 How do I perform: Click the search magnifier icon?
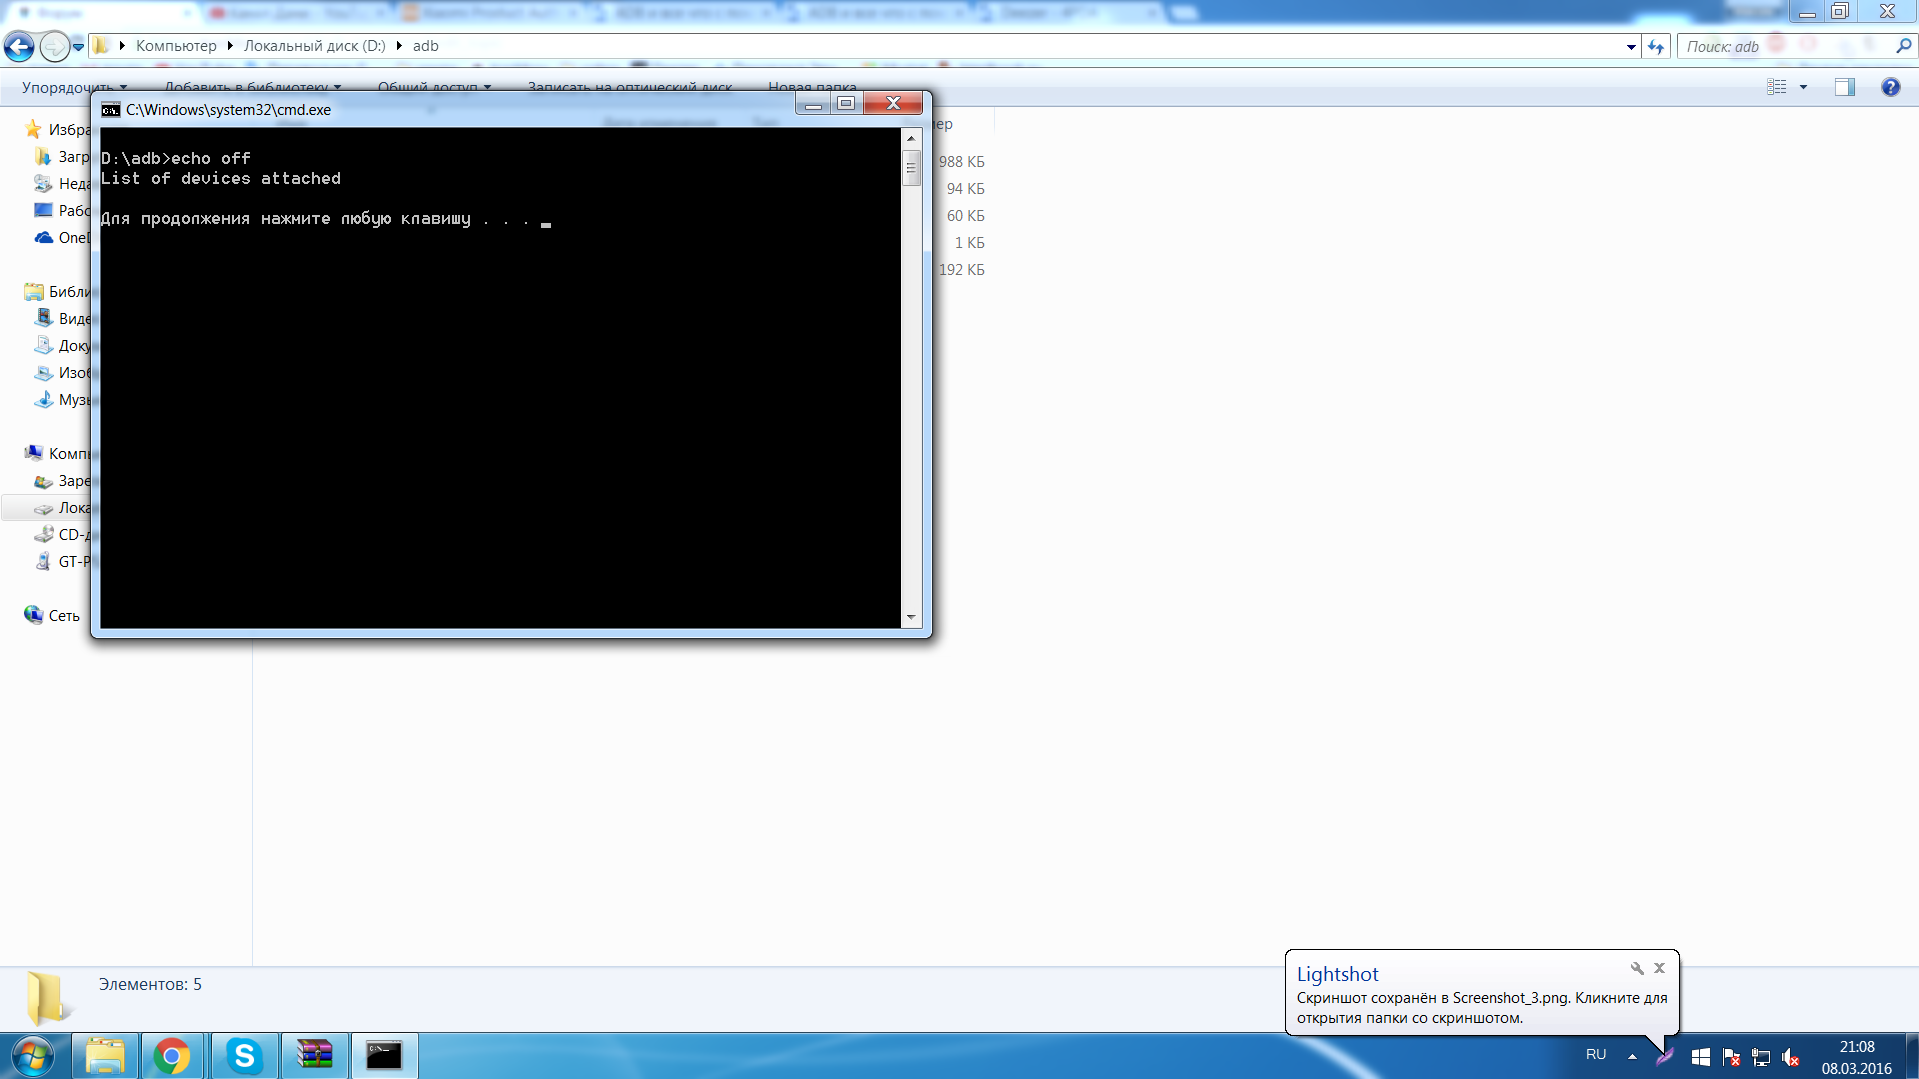coord(1903,46)
